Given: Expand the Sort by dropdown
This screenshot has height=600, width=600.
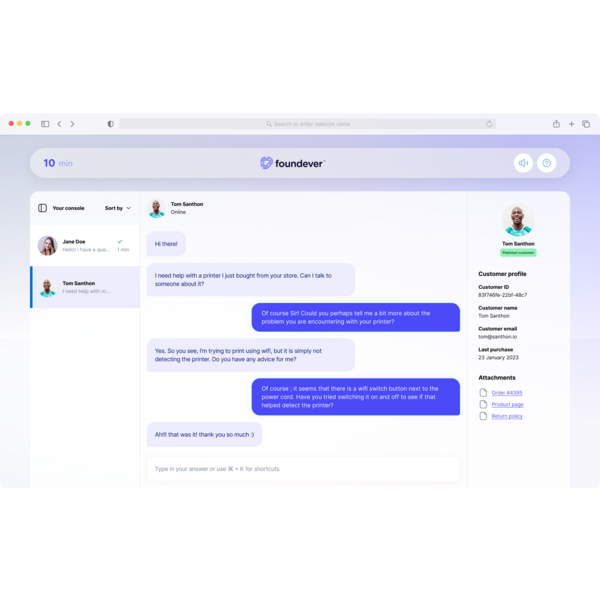Looking at the screenshot, I should [x=118, y=208].
